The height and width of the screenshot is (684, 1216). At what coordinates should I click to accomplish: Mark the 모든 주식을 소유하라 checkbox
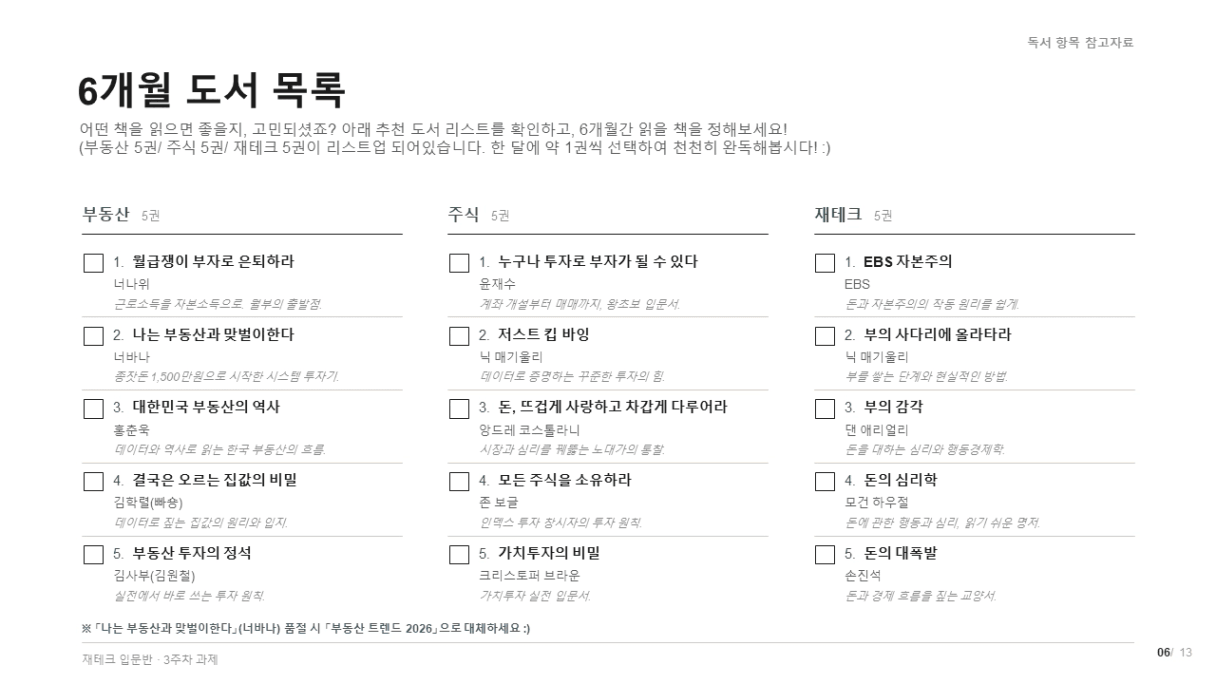tap(459, 481)
